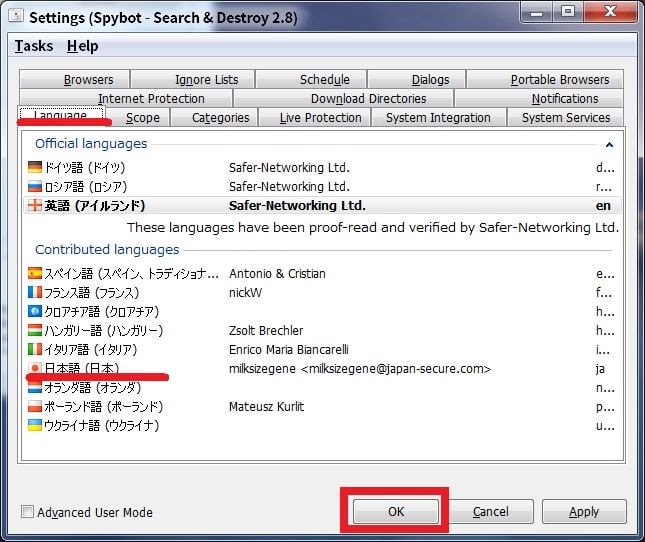Screen dimensions: 645x542
Task: Select the ハンガリー語 (ハンガリー) language row
Action: tap(322, 330)
